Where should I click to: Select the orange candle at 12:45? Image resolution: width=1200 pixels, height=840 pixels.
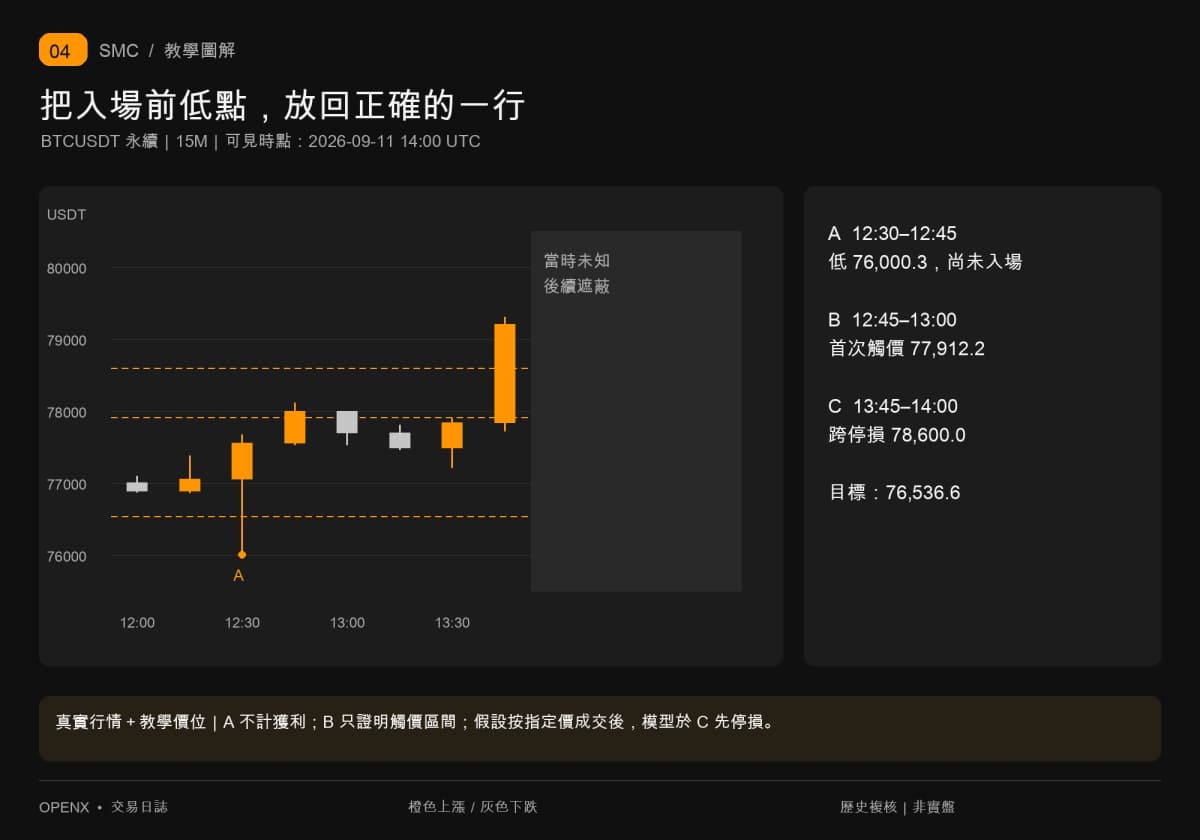295,426
